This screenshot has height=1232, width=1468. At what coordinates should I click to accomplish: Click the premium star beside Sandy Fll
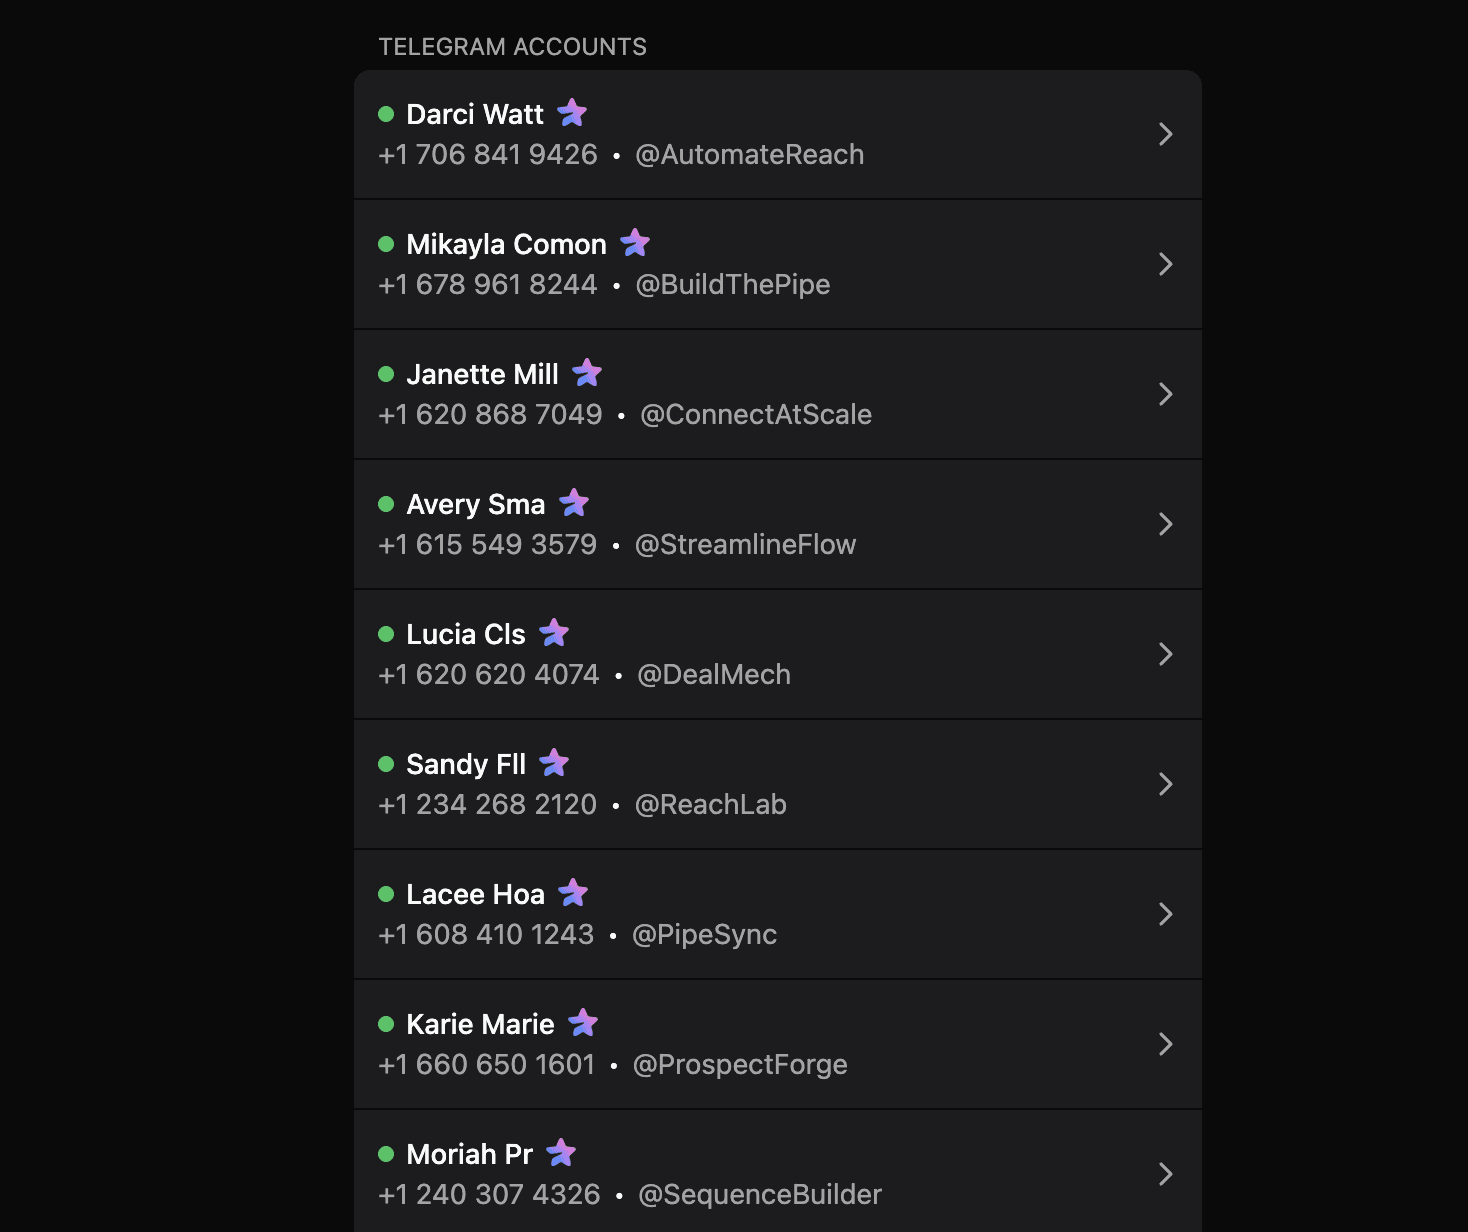pyautogui.click(x=556, y=763)
